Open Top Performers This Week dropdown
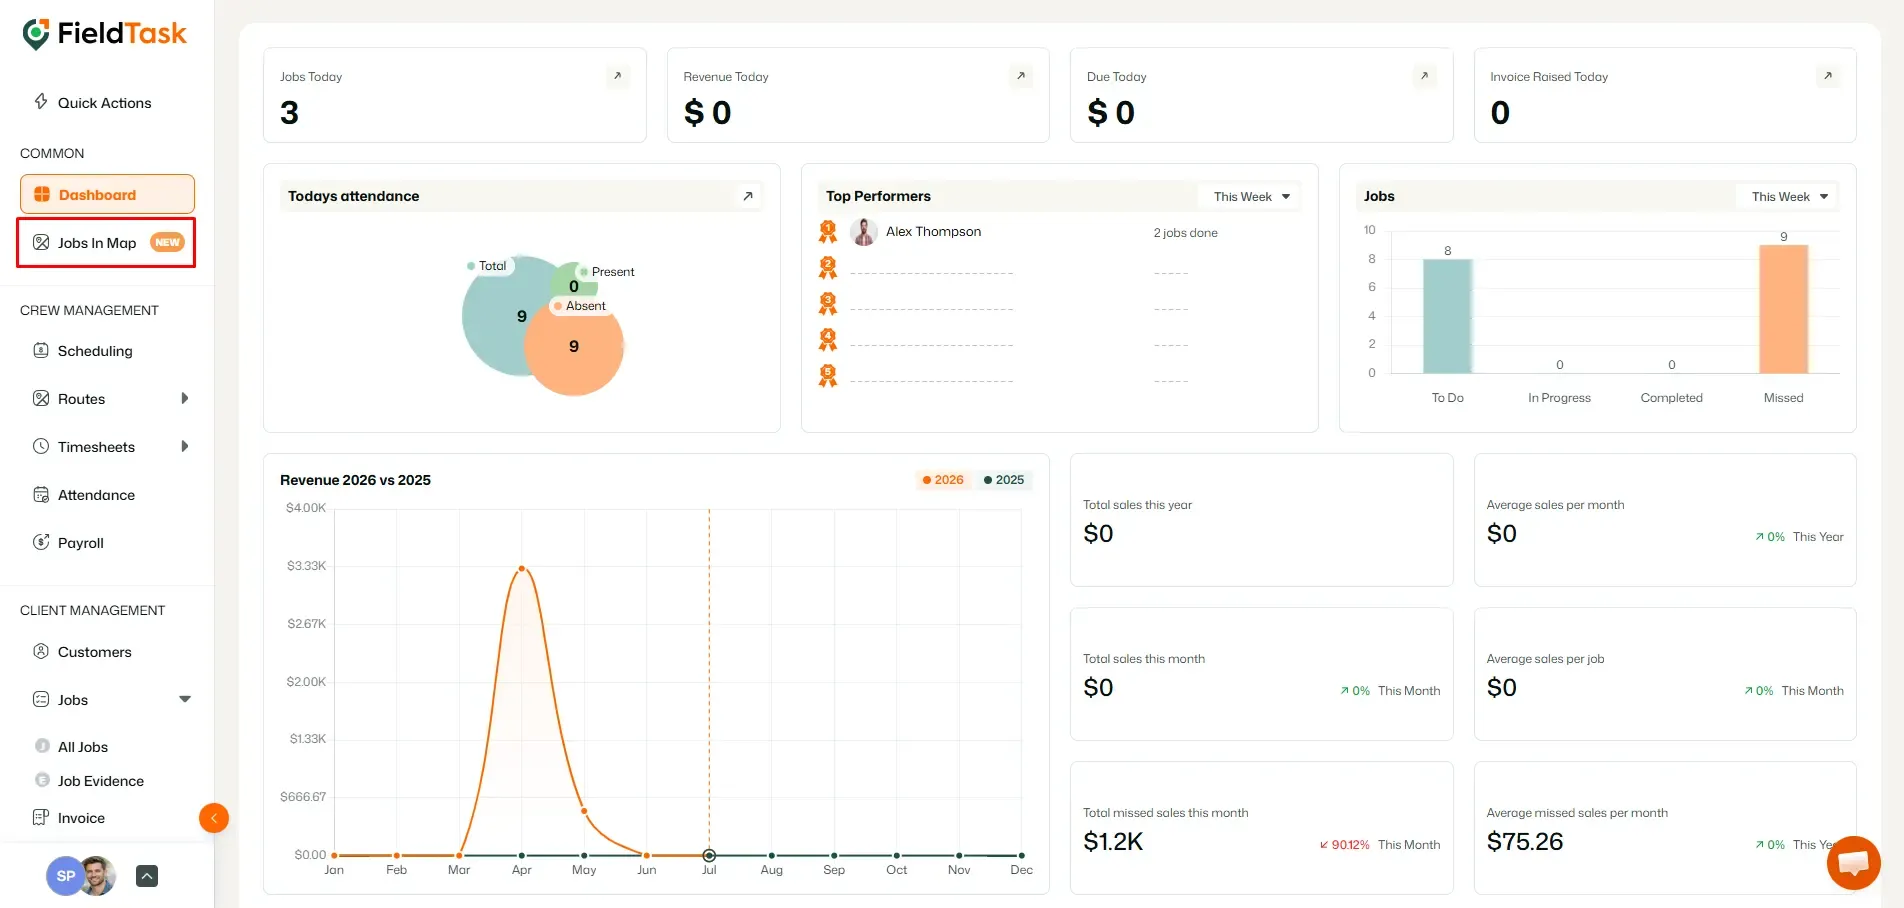The width and height of the screenshot is (1904, 908). coord(1252,196)
